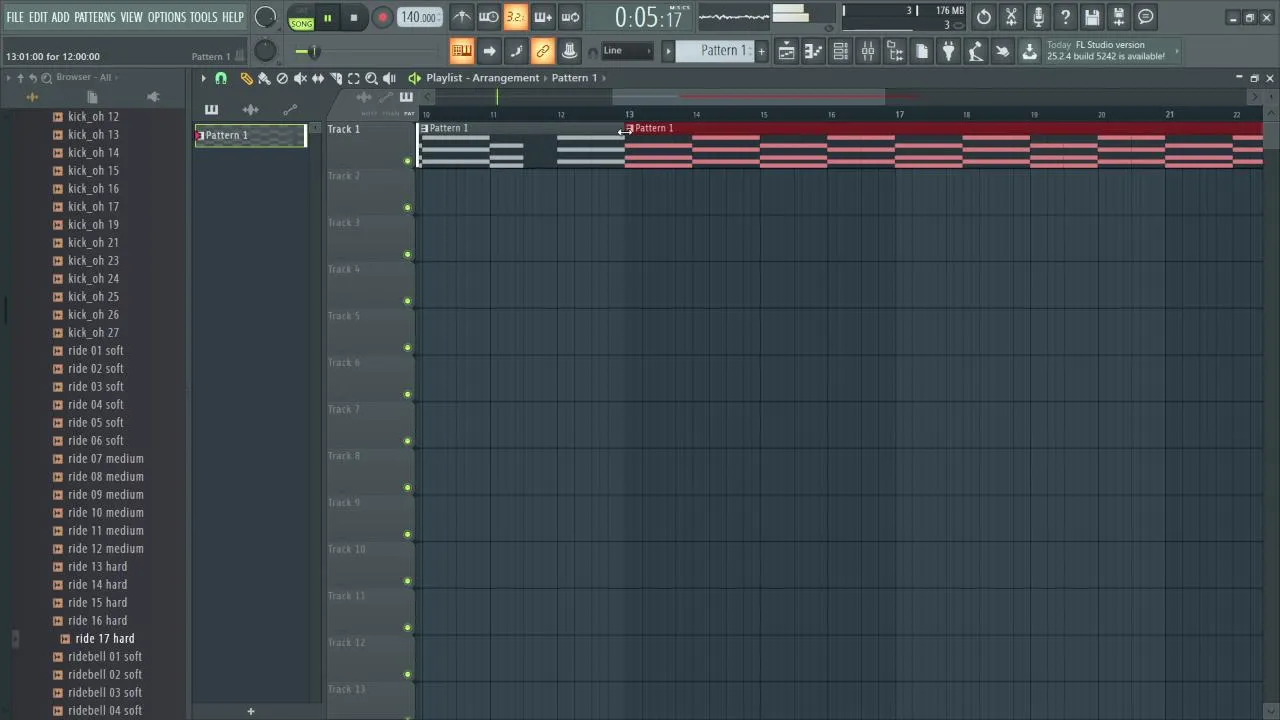Toggle Song/Pattern mode switch
The width and height of the screenshot is (1280, 720).
click(x=301, y=18)
